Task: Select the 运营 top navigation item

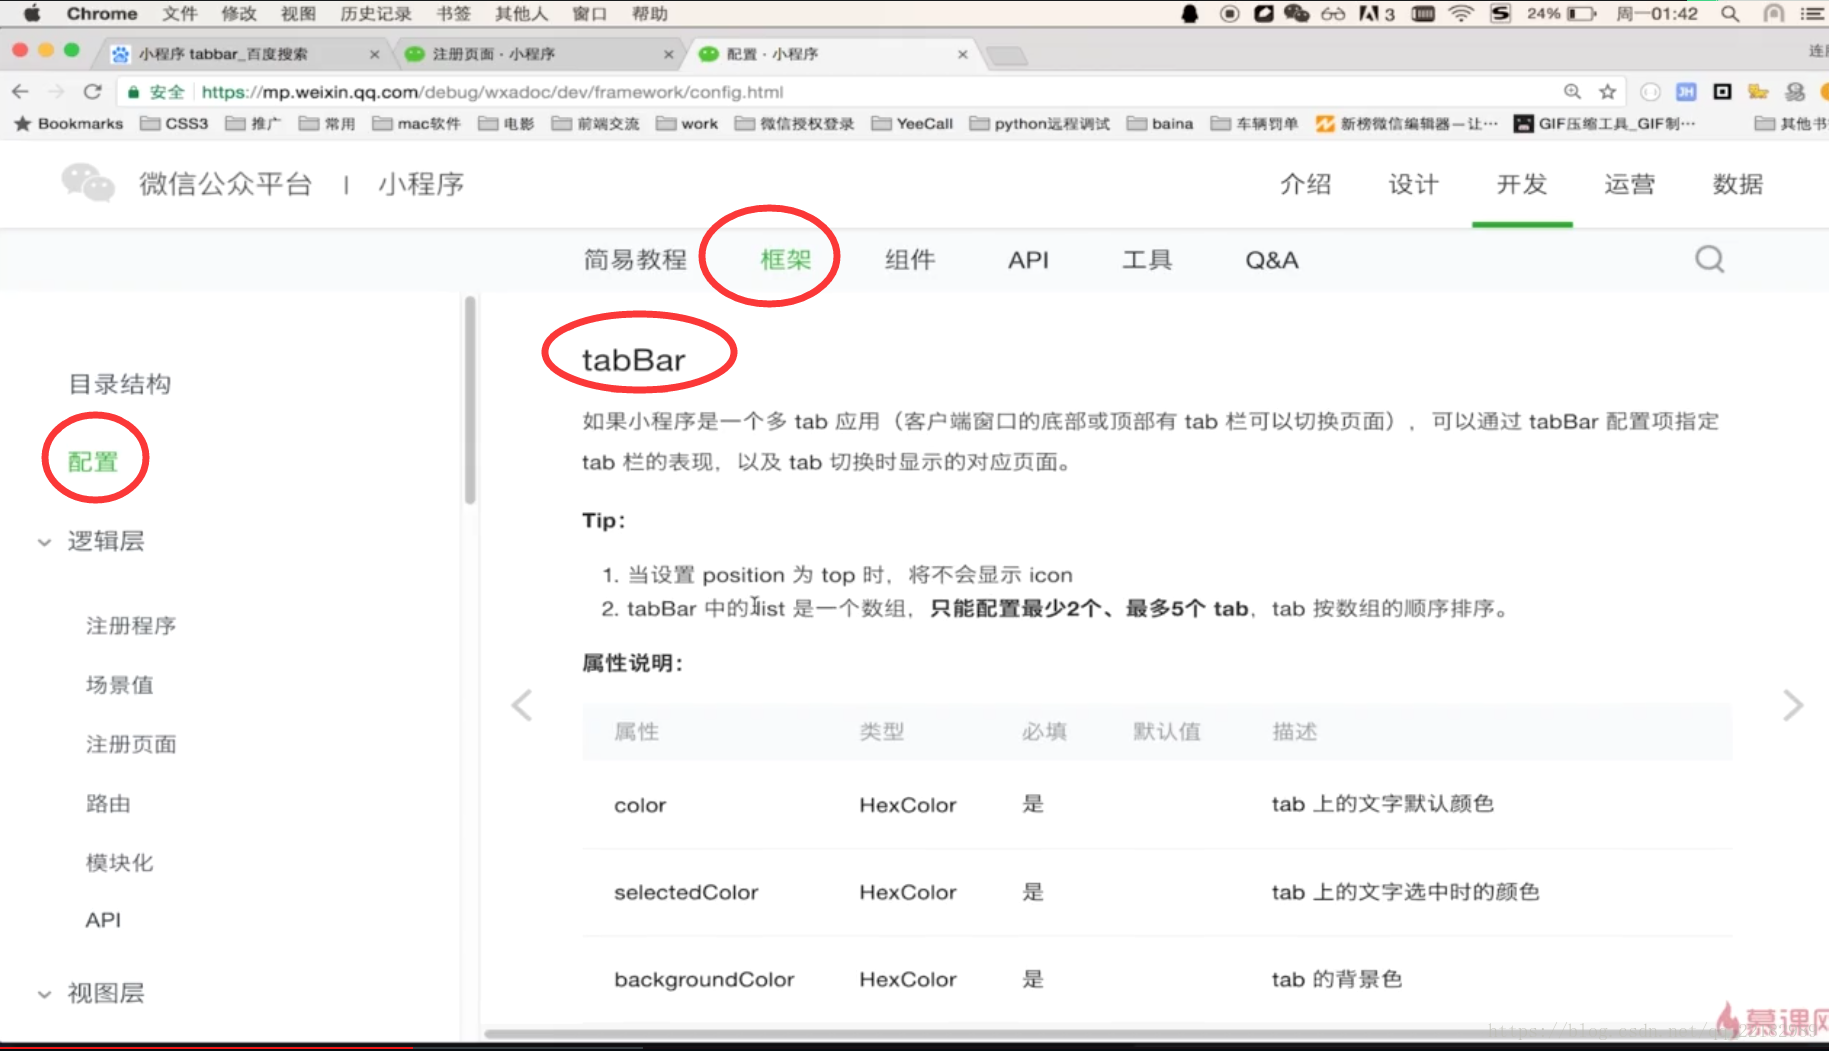Action: (1630, 184)
